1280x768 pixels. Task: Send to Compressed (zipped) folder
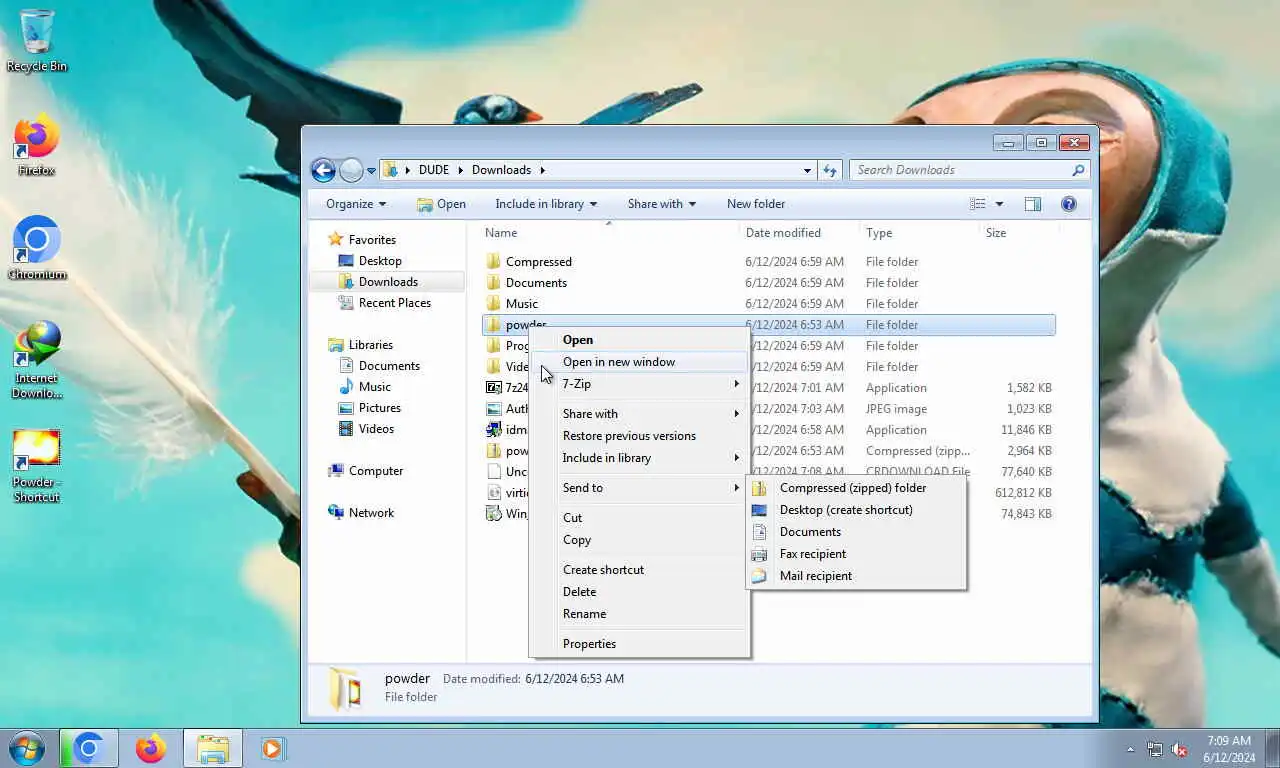[x=857, y=488]
